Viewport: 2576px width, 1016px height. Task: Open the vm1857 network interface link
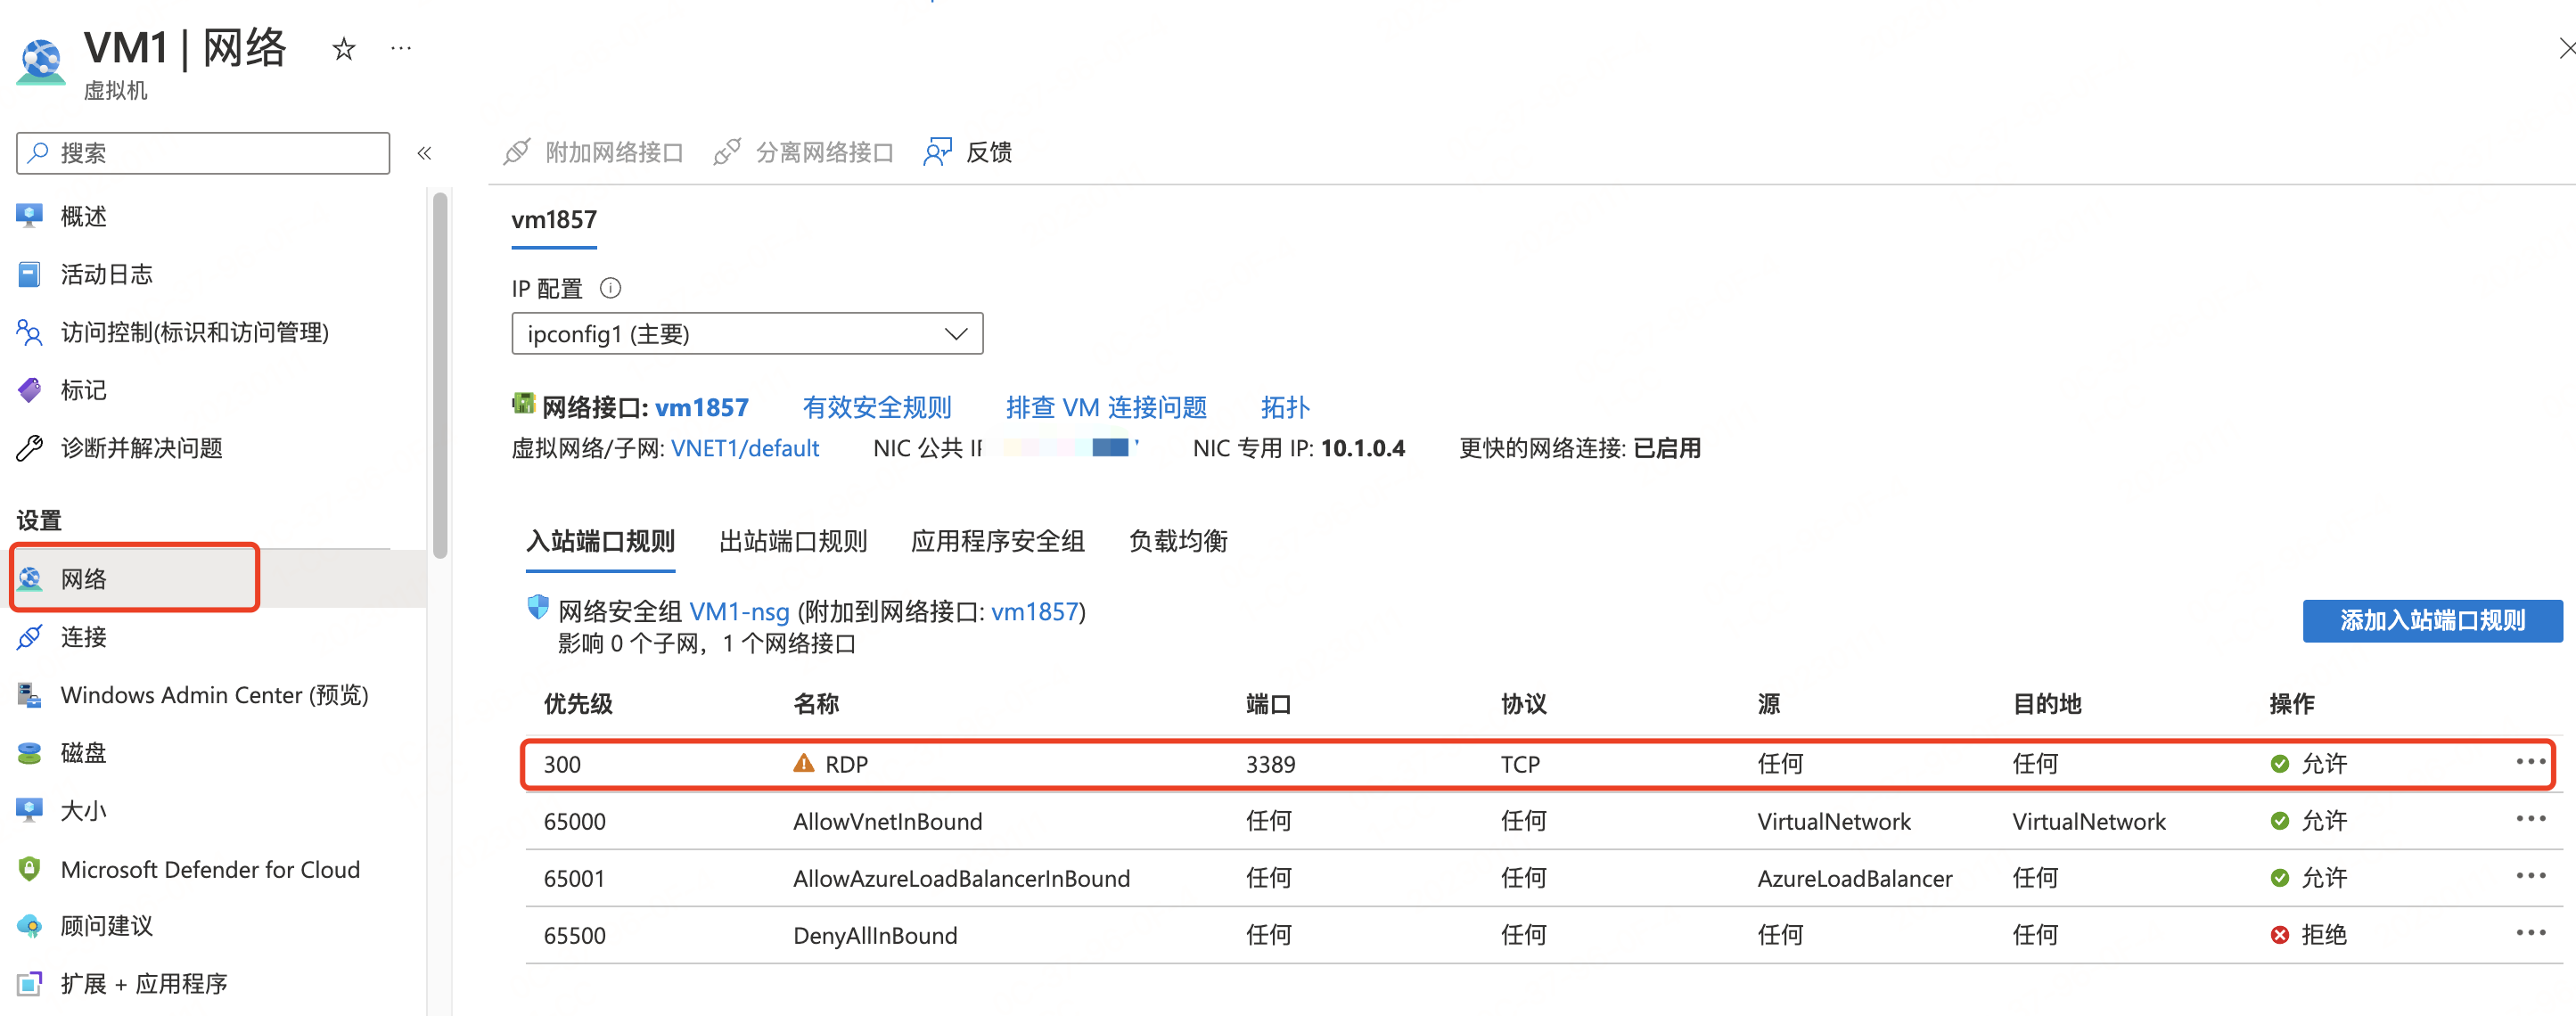pos(701,408)
